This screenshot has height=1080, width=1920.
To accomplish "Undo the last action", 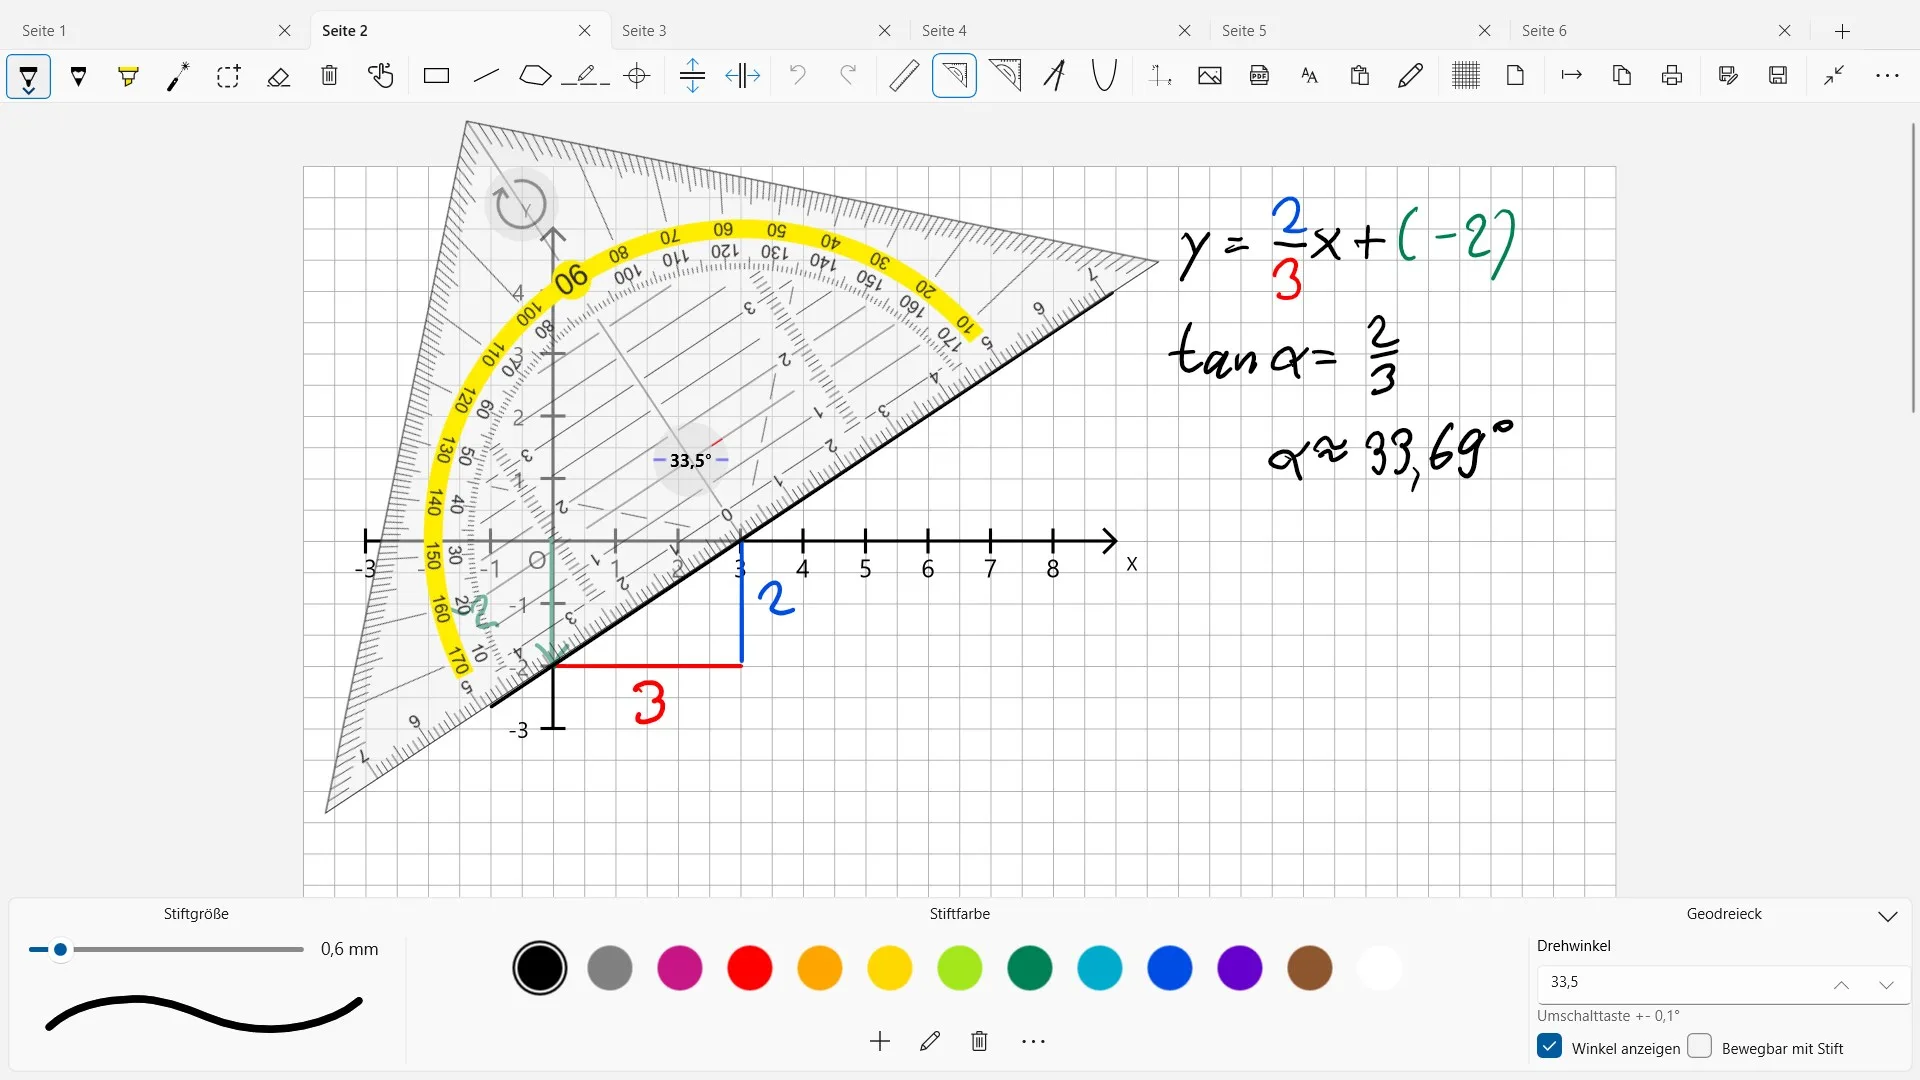I will (x=797, y=76).
